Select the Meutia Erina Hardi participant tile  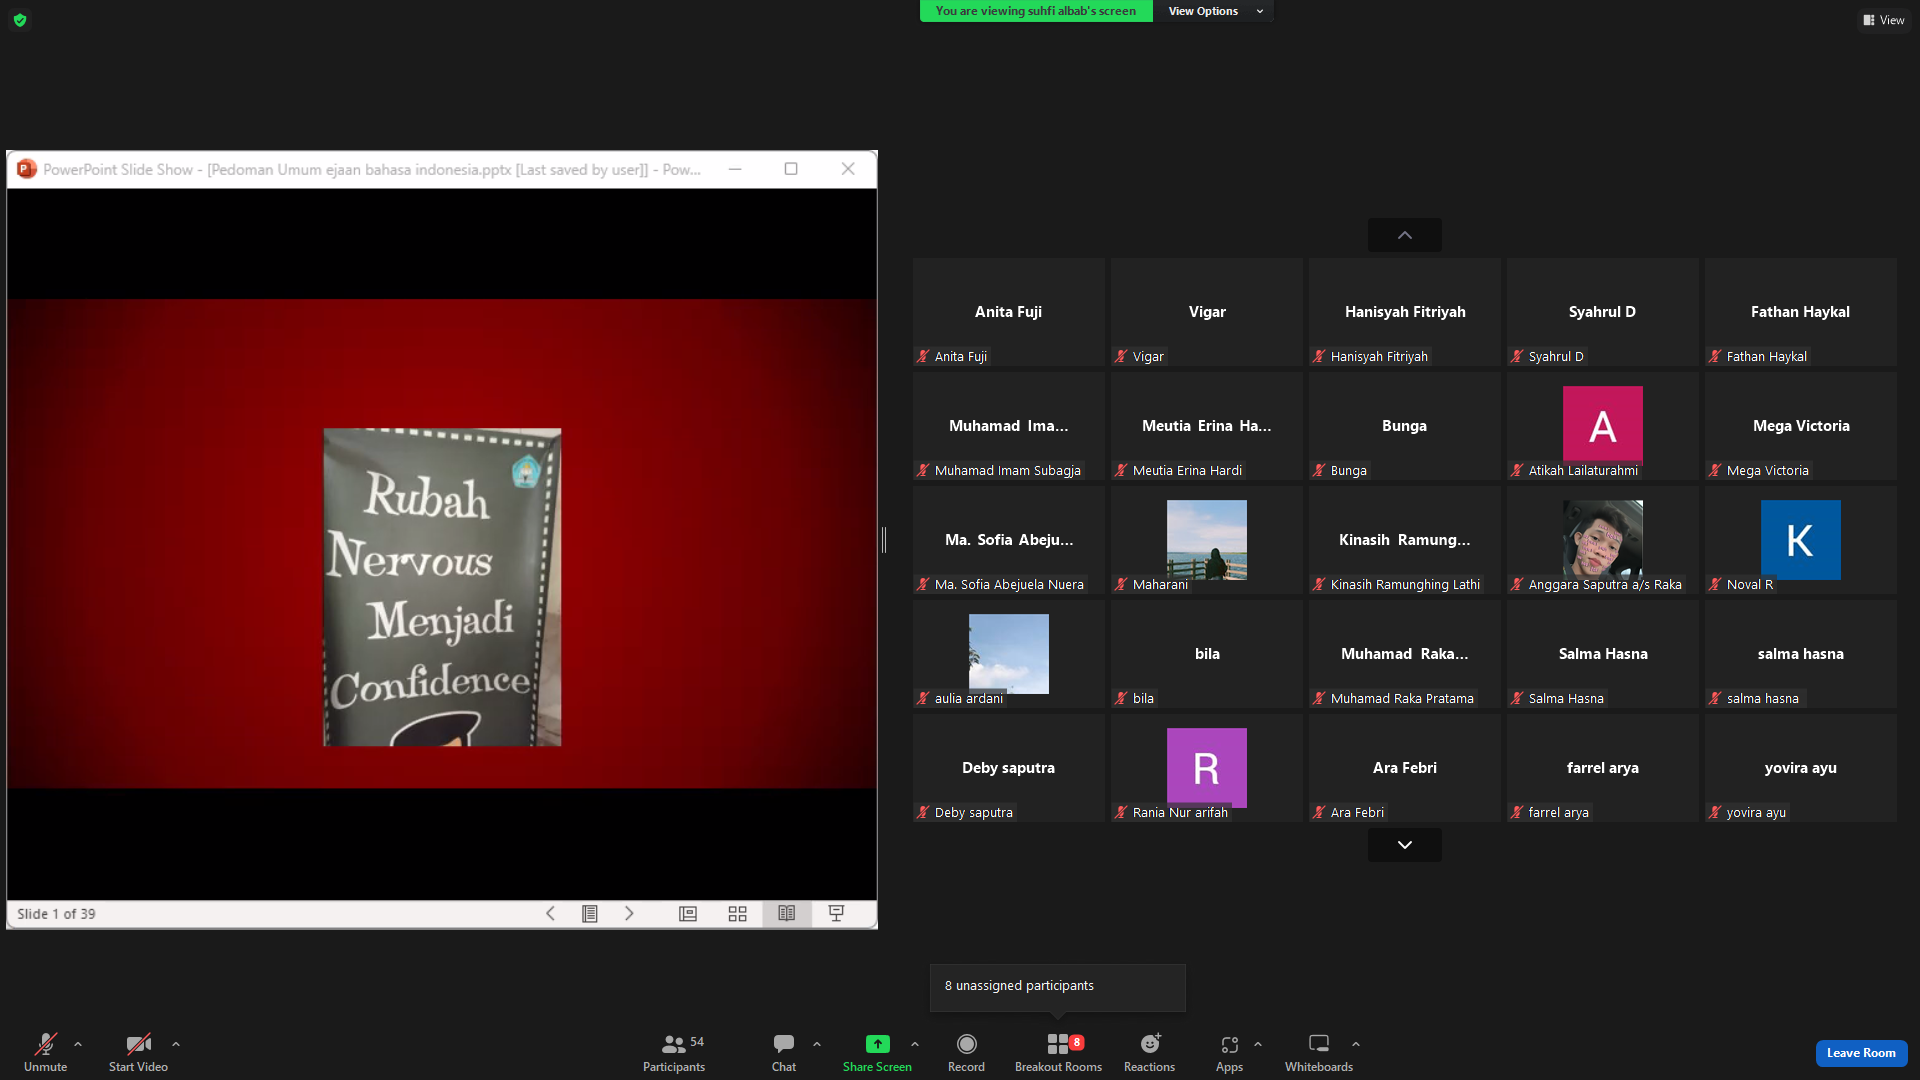pyautogui.click(x=1207, y=426)
